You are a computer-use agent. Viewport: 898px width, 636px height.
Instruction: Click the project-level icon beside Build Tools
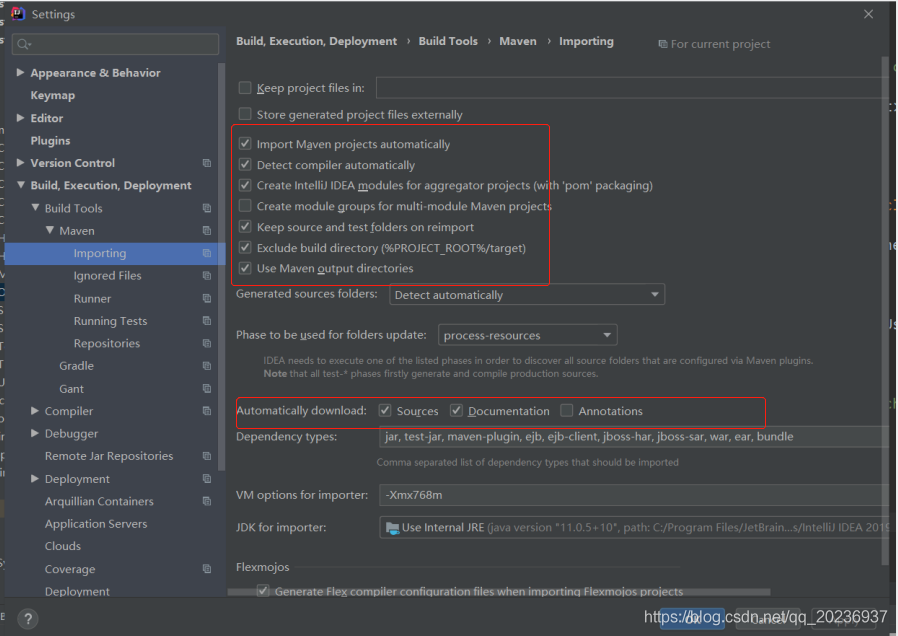pyautogui.click(x=207, y=208)
